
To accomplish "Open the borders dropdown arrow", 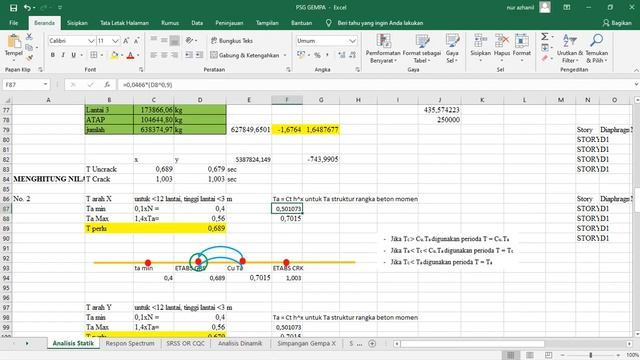I will tap(102, 55).
